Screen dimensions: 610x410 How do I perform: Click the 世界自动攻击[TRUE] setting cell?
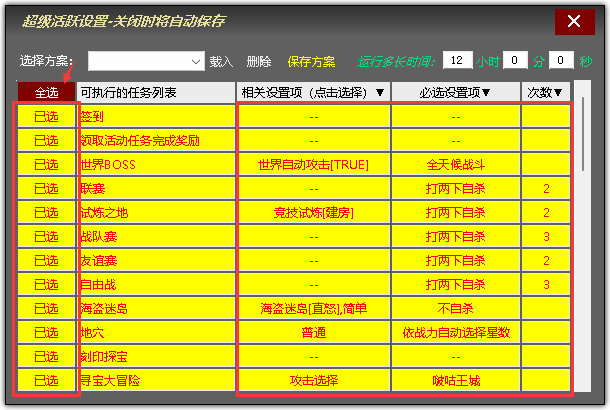point(314,165)
